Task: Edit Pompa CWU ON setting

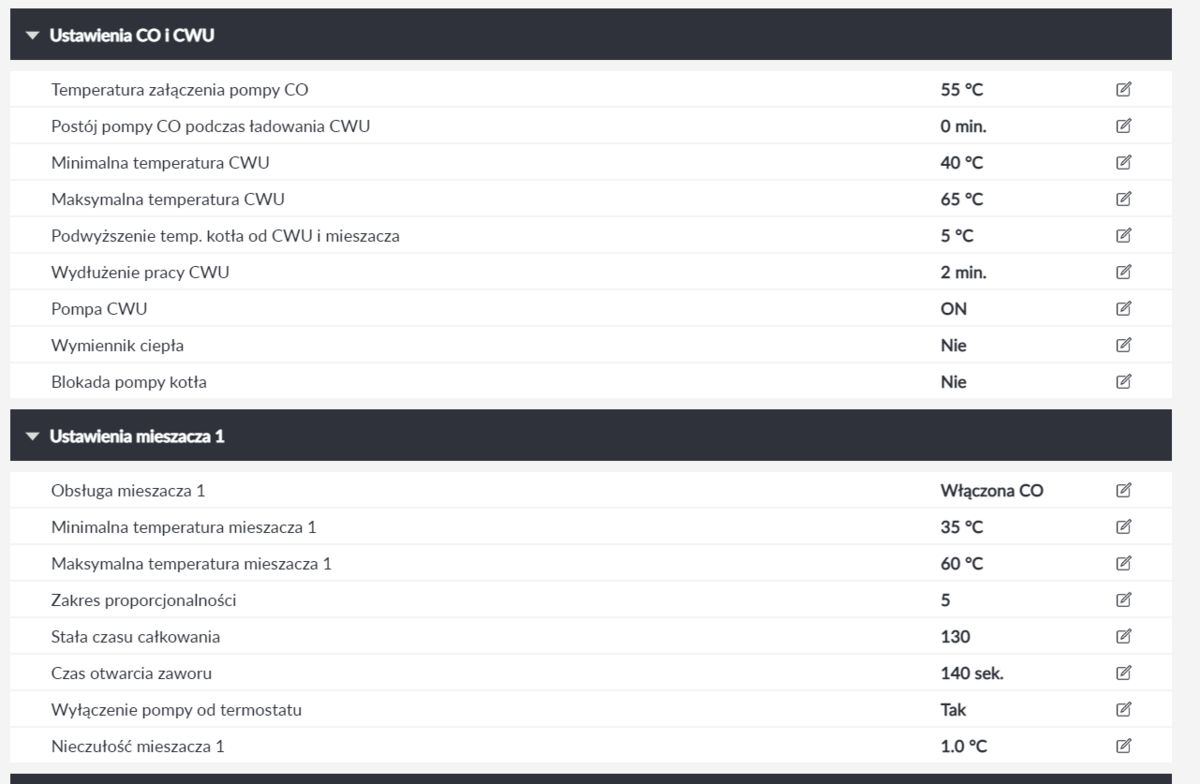Action: tap(1123, 309)
